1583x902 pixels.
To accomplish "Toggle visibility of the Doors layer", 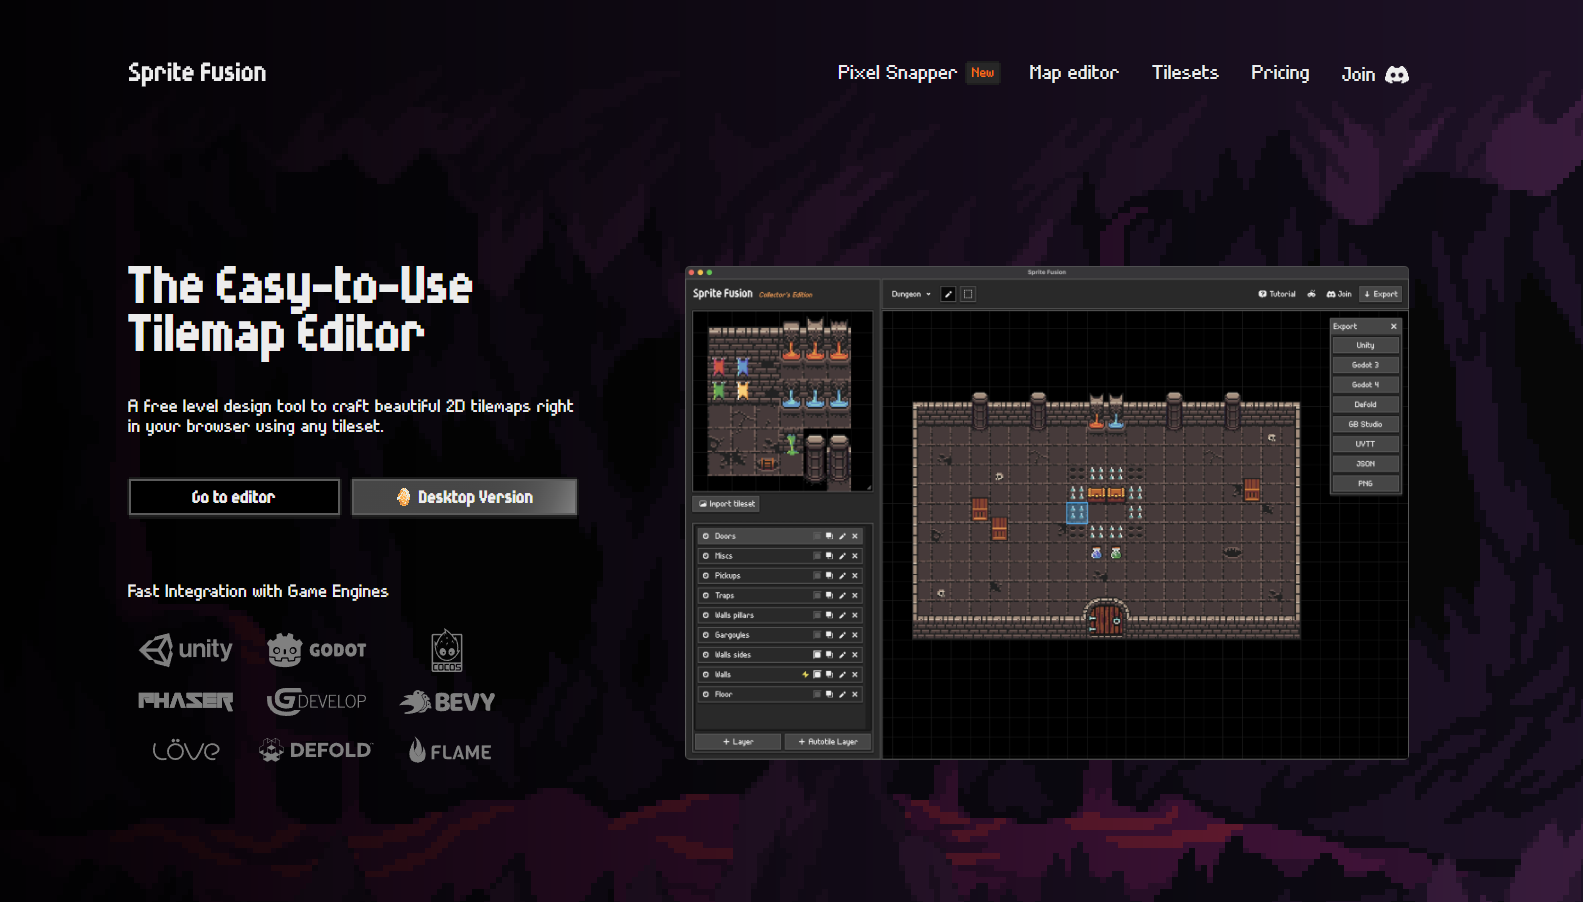I will point(706,536).
